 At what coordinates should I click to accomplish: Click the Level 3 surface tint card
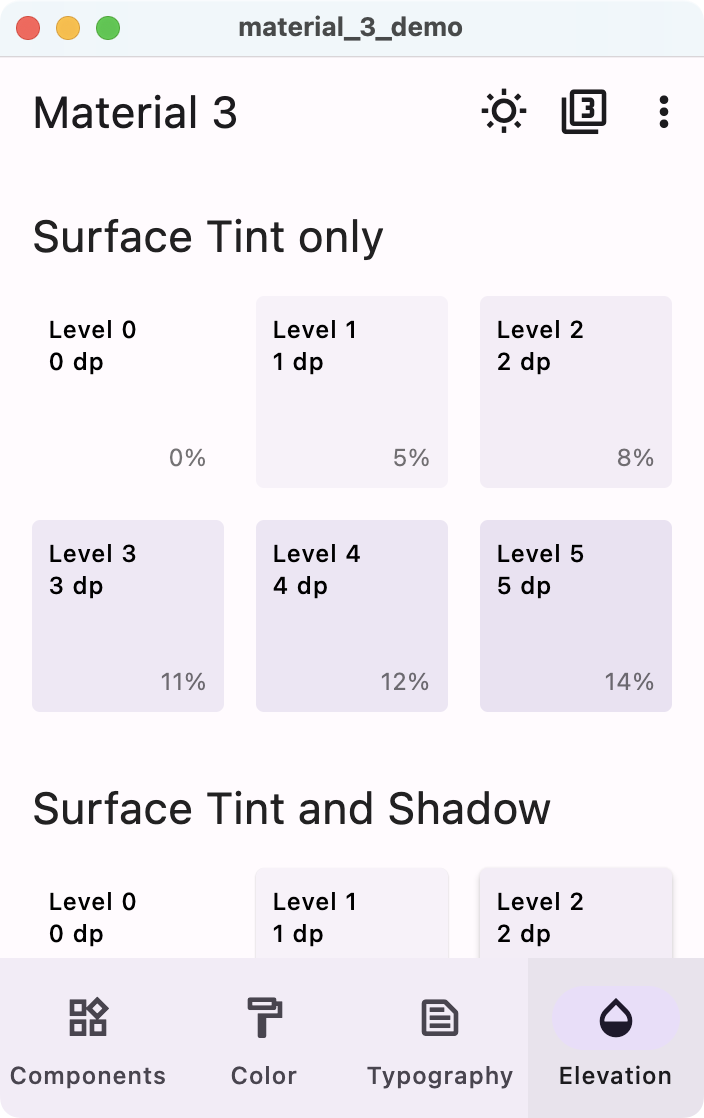pos(128,616)
